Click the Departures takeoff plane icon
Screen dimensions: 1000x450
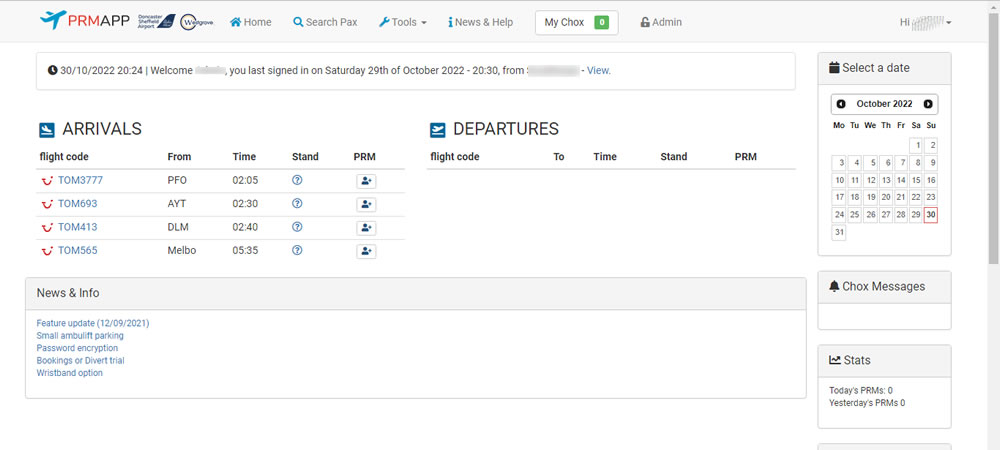(438, 130)
